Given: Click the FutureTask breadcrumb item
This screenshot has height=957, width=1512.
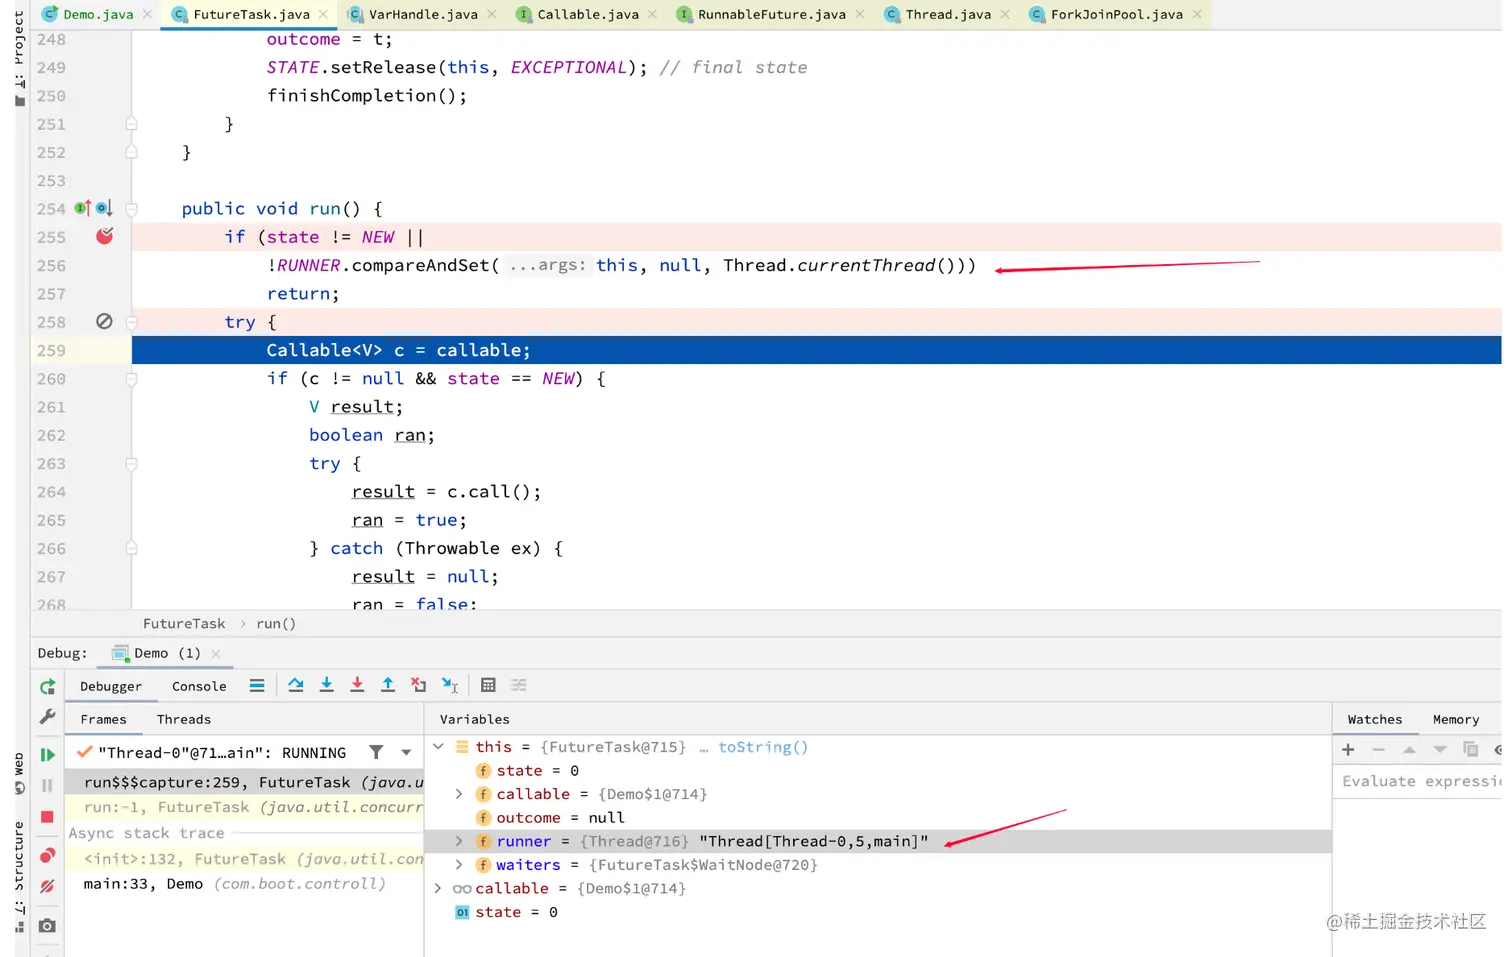Looking at the screenshot, I should pos(184,623).
